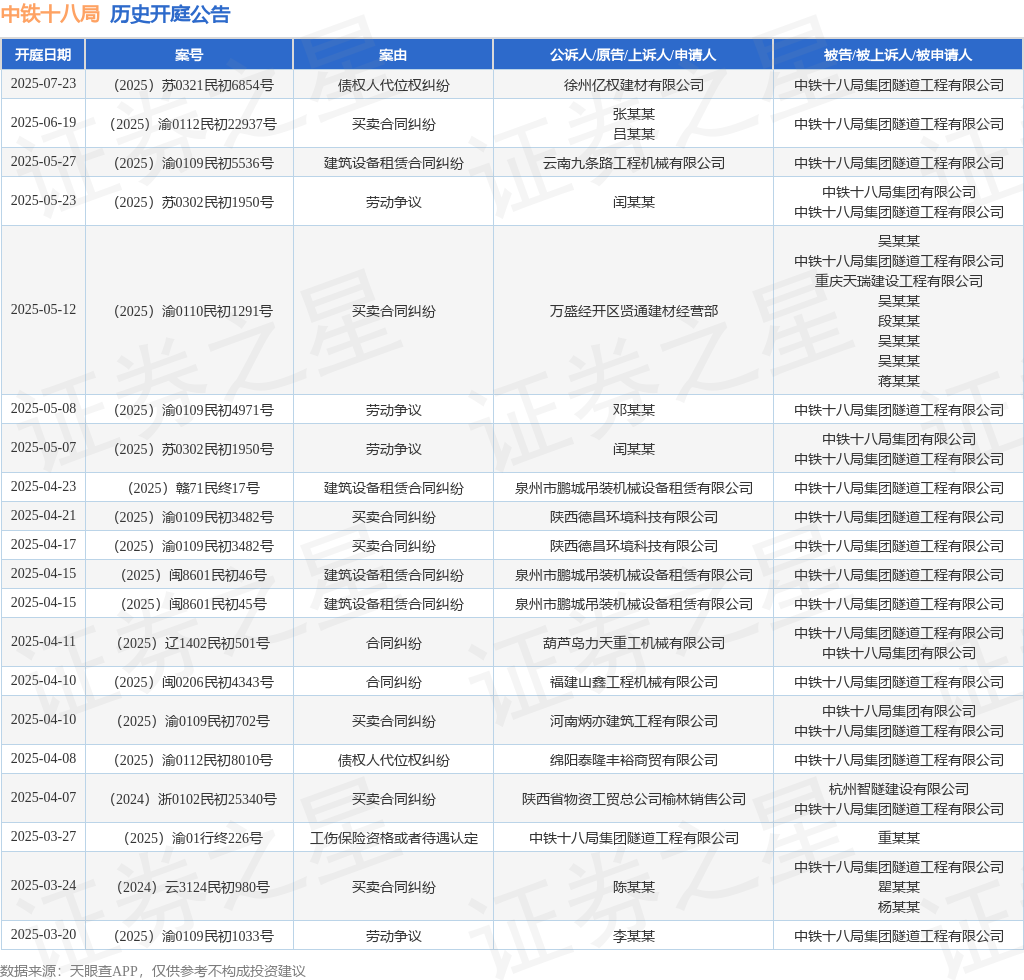Click the date 2025-07-23
The image size is (1024, 980).
pyautogui.click(x=43, y=84)
